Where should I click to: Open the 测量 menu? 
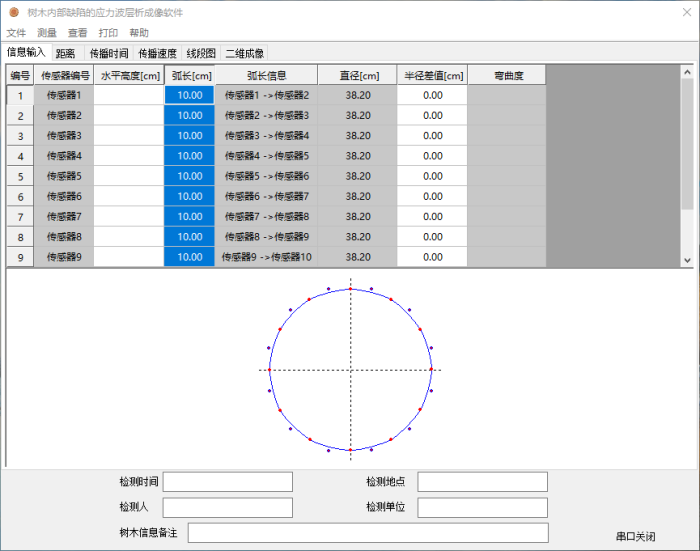[46, 33]
